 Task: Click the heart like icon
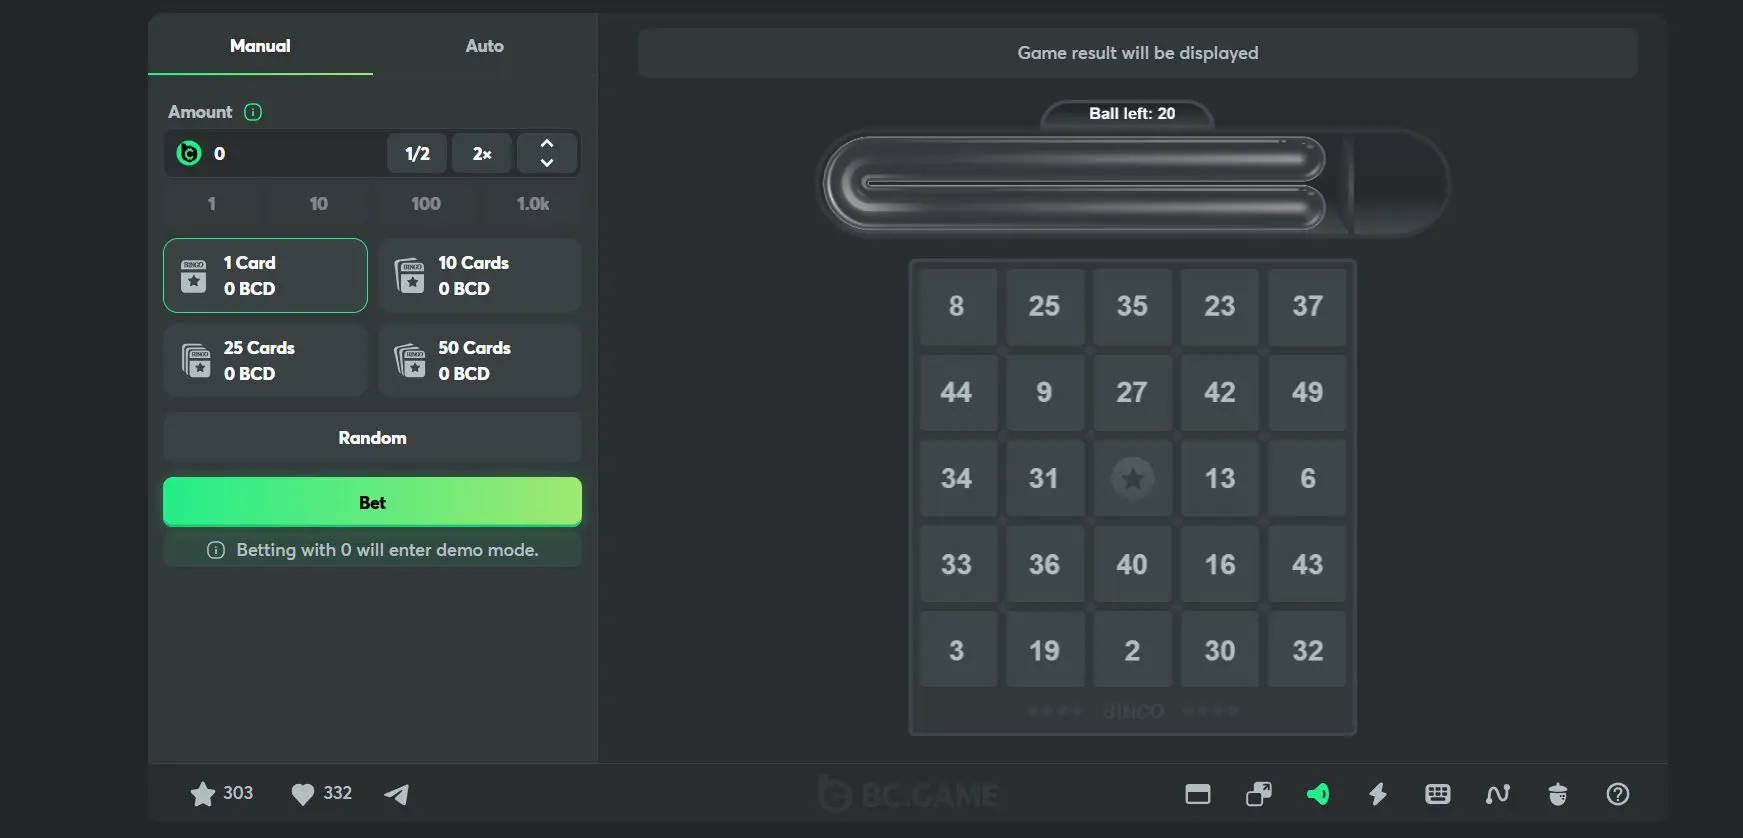(x=302, y=794)
